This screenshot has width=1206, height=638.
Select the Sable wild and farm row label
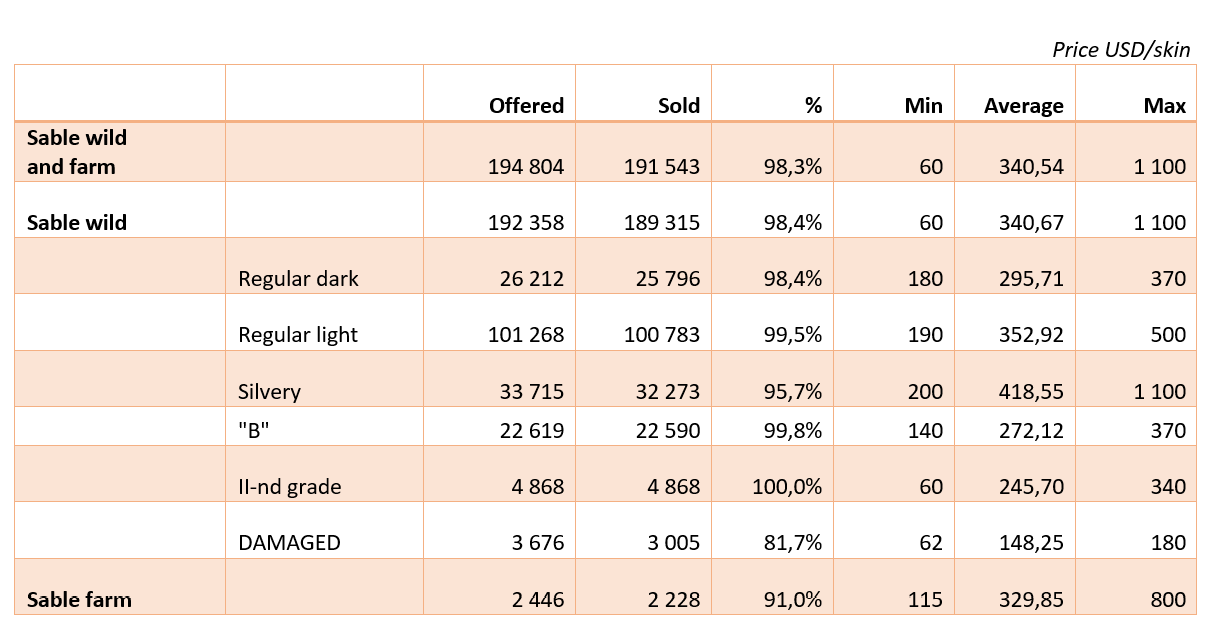click(77, 152)
